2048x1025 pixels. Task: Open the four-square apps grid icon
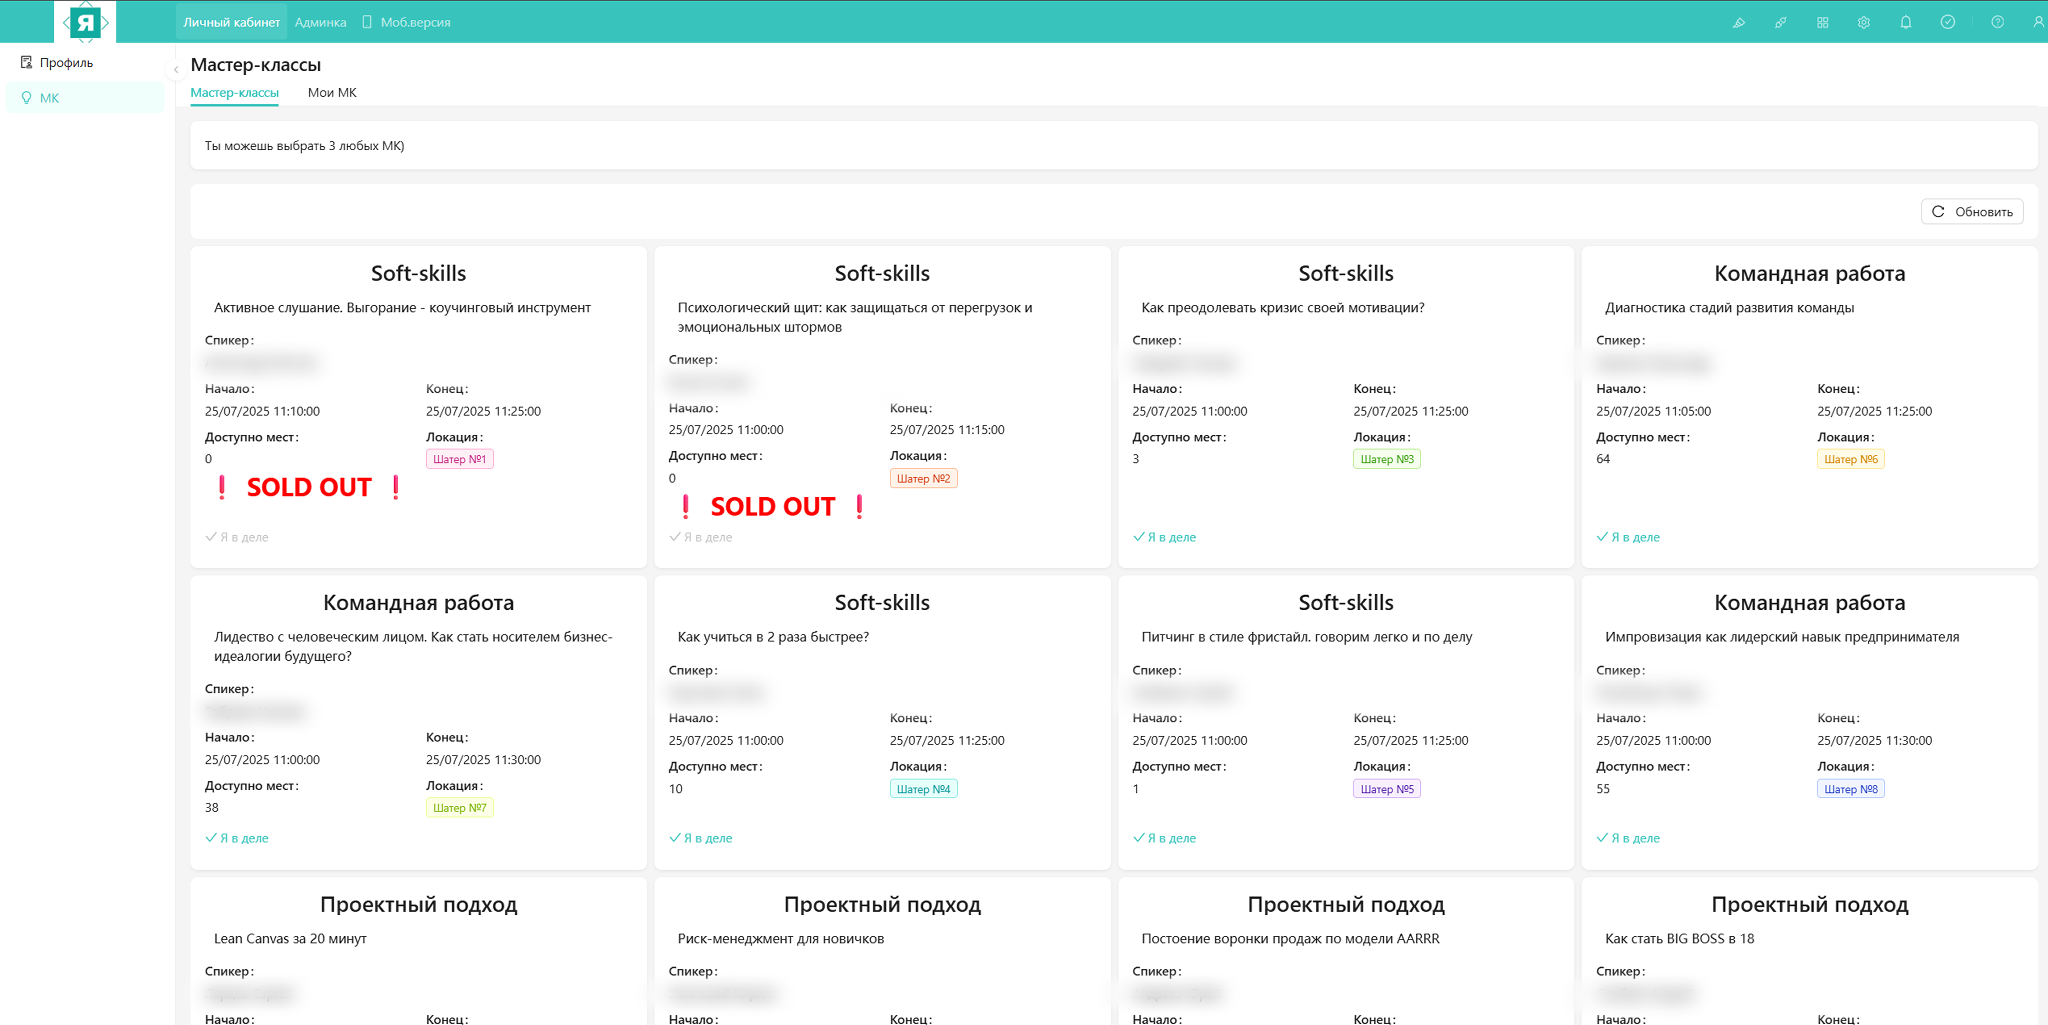(1823, 22)
